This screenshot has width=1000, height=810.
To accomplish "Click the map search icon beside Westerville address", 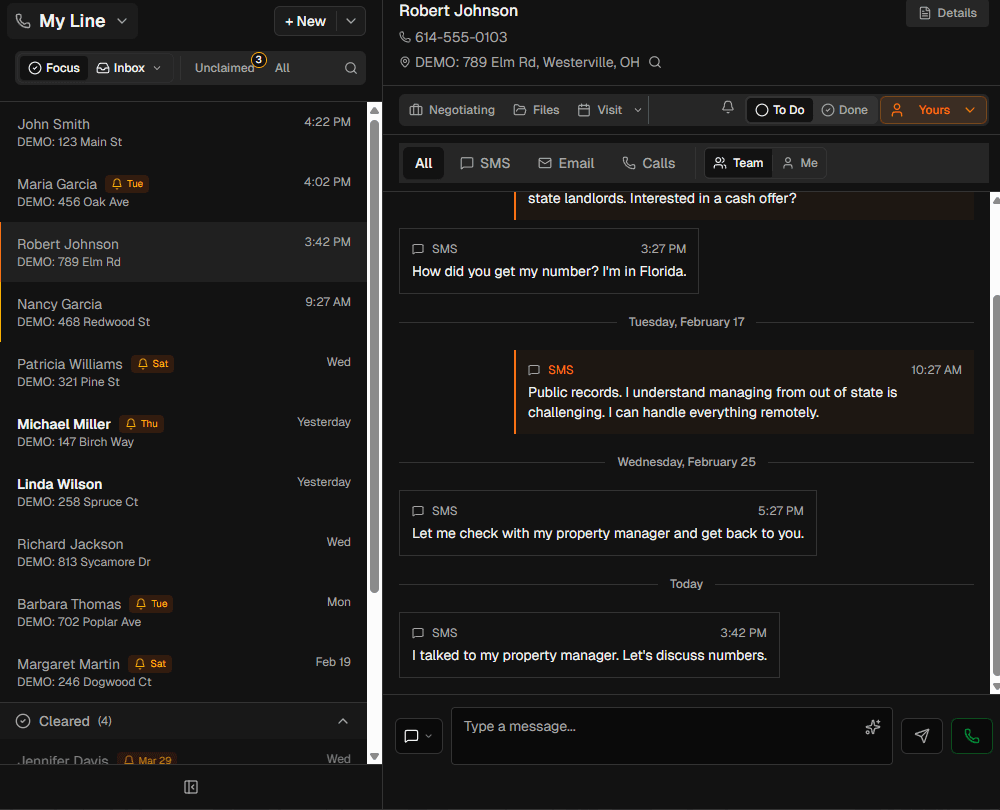I will (x=655, y=63).
